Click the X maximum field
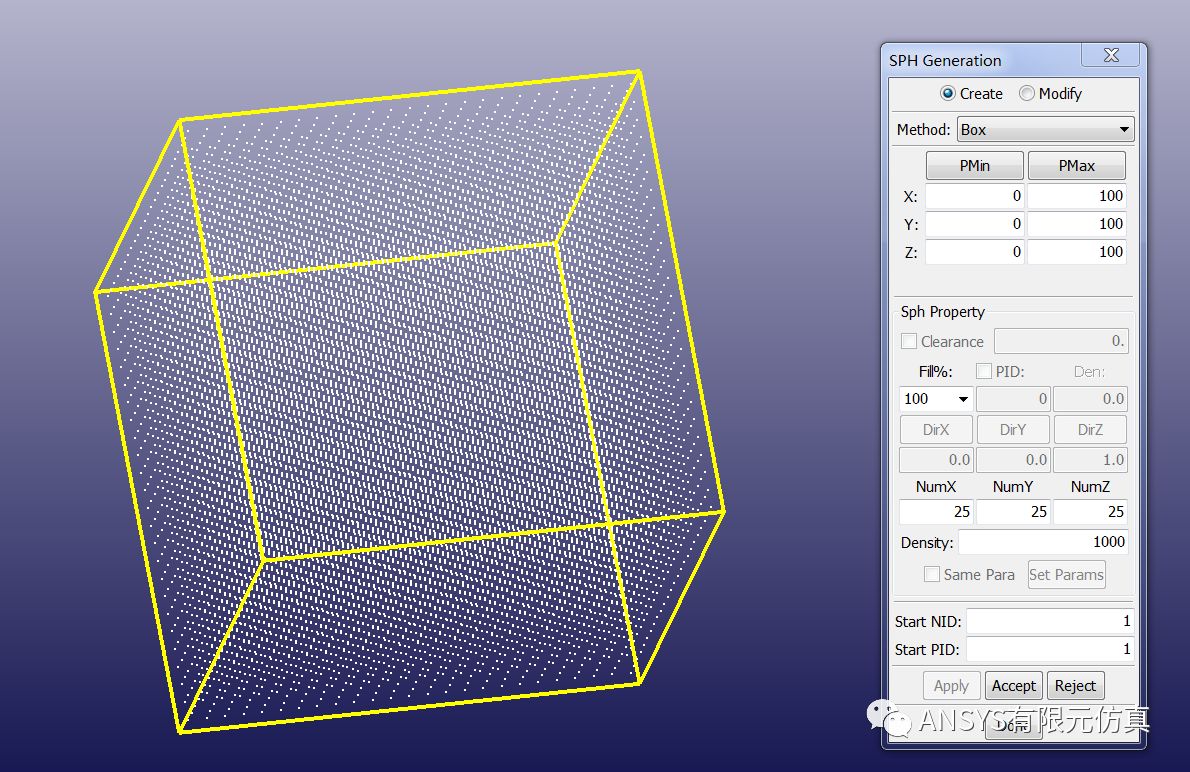This screenshot has width=1190, height=772. point(1076,196)
